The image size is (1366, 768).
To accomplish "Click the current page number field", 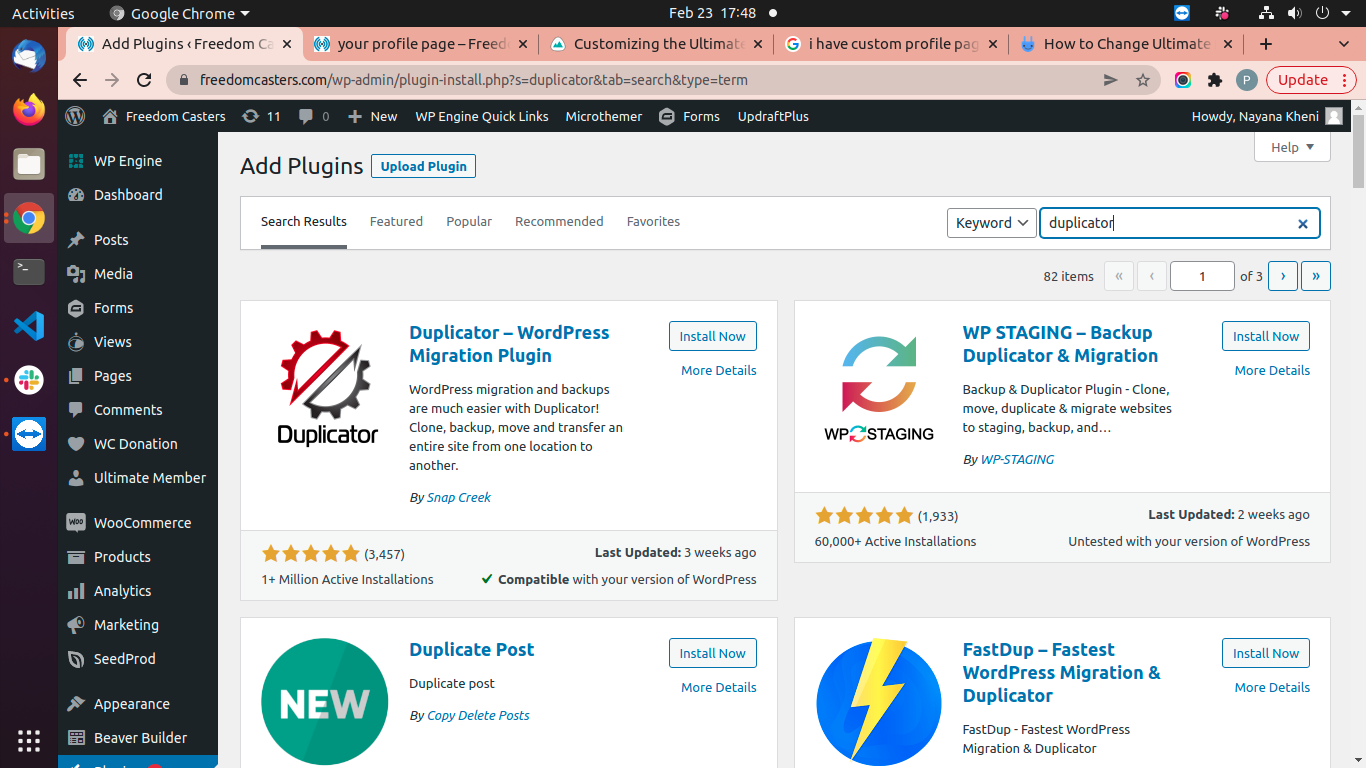I will pyautogui.click(x=1202, y=276).
